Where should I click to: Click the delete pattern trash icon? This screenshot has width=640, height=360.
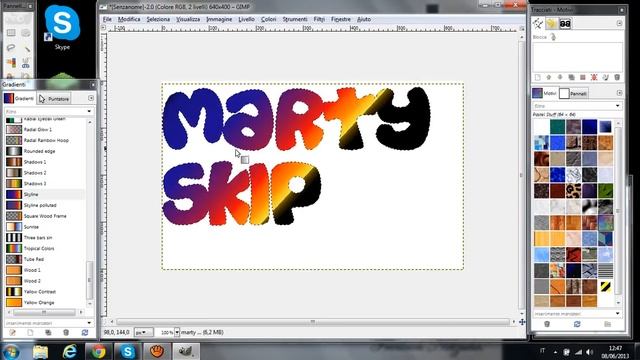pos(547,324)
